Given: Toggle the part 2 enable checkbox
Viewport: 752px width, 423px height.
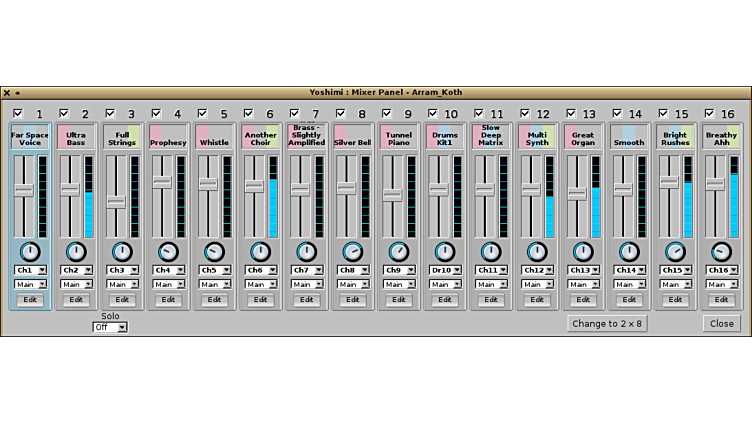Looking at the screenshot, I should (64, 113).
